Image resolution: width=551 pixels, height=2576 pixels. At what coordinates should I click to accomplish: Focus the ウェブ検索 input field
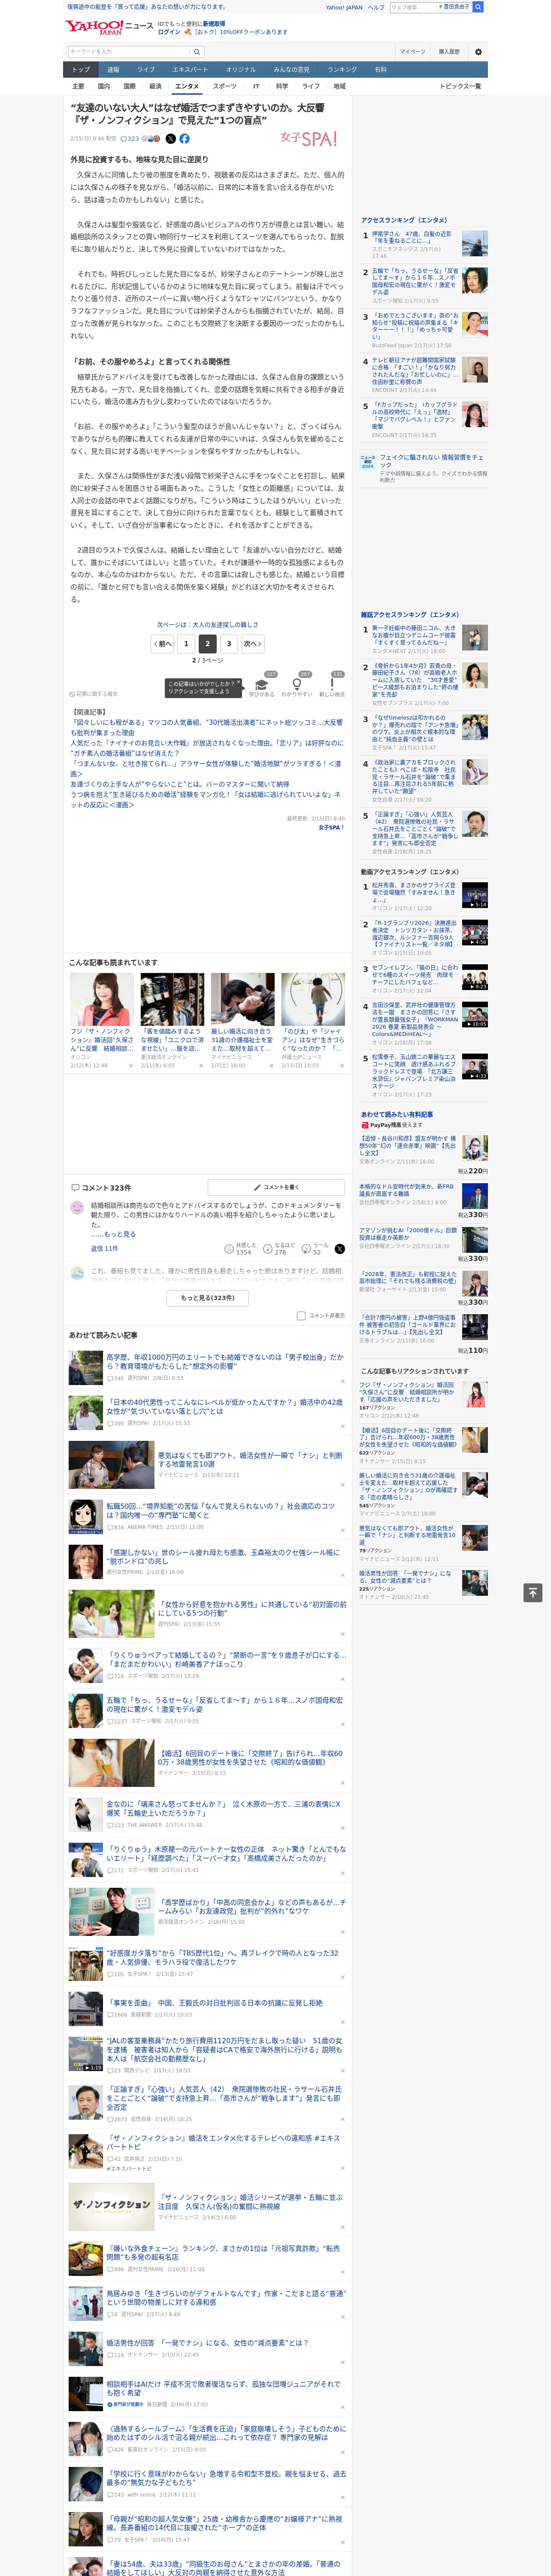click(x=412, y=7)
